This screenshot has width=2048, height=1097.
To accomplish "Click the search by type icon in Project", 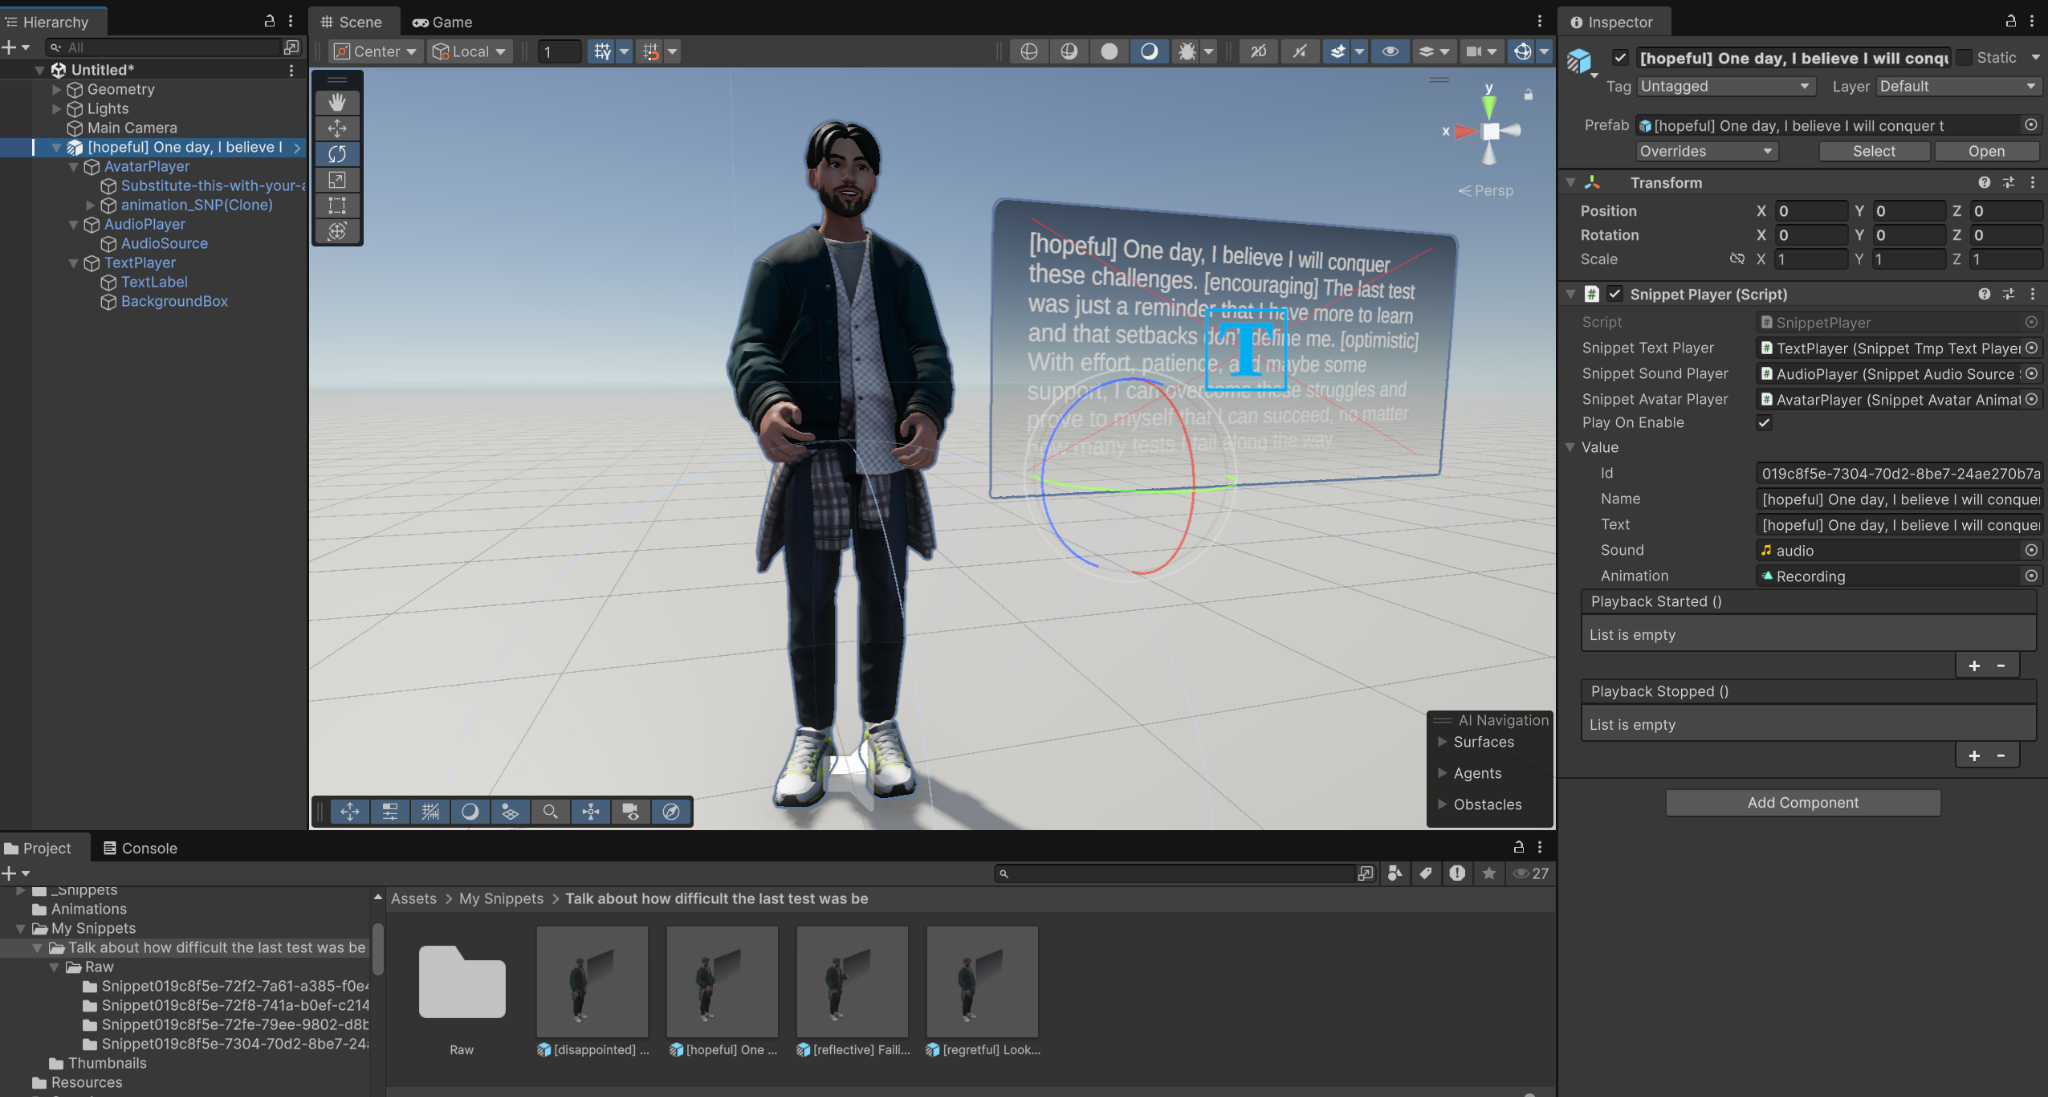I will click(x=1395, y=873).
